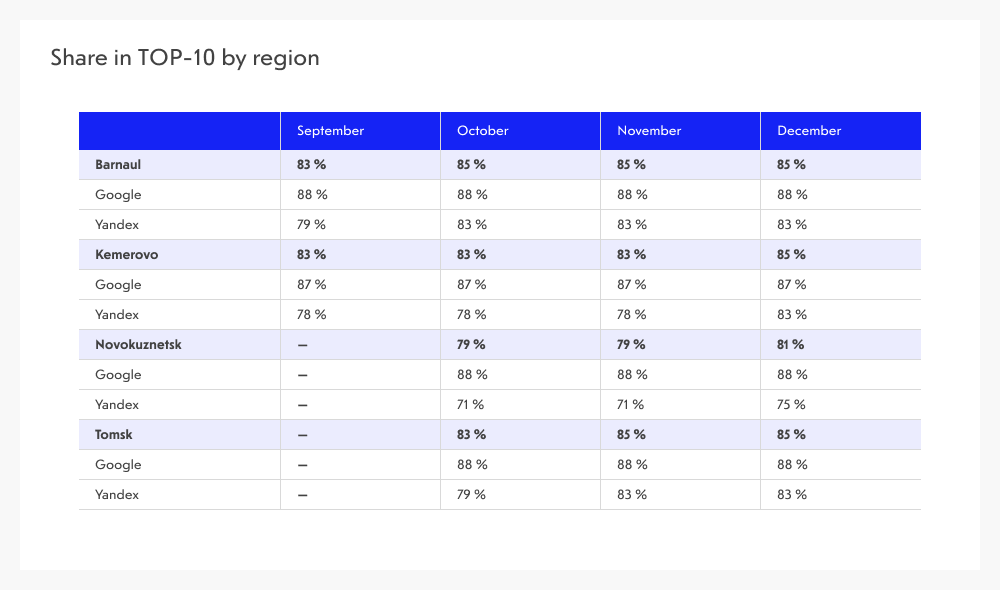Viewport: 1000px width, 590px height.
Task: Click Kemerovo Google September 87 % cell
Action: pyautogui.click(x=312, y=285)
